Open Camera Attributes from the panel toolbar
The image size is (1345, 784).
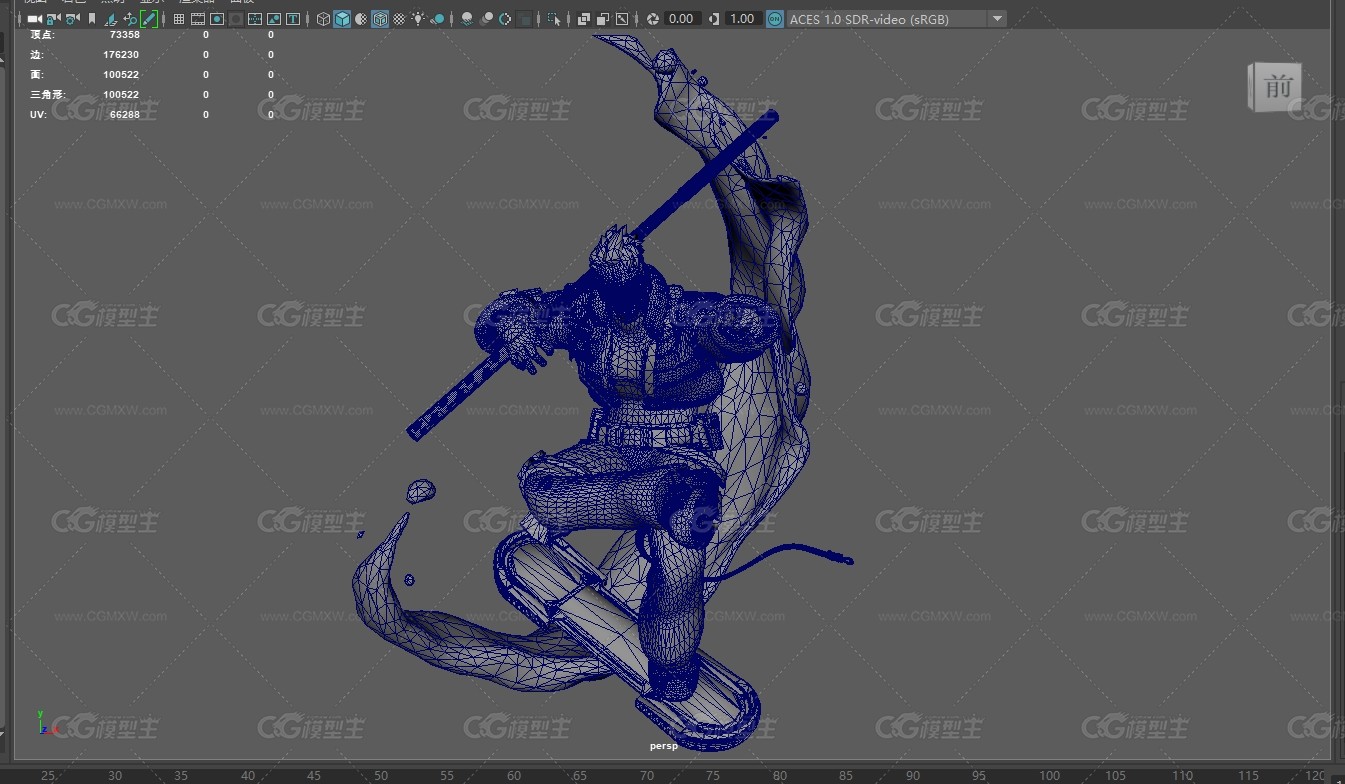pyautogui.click(x=72, y=19)
